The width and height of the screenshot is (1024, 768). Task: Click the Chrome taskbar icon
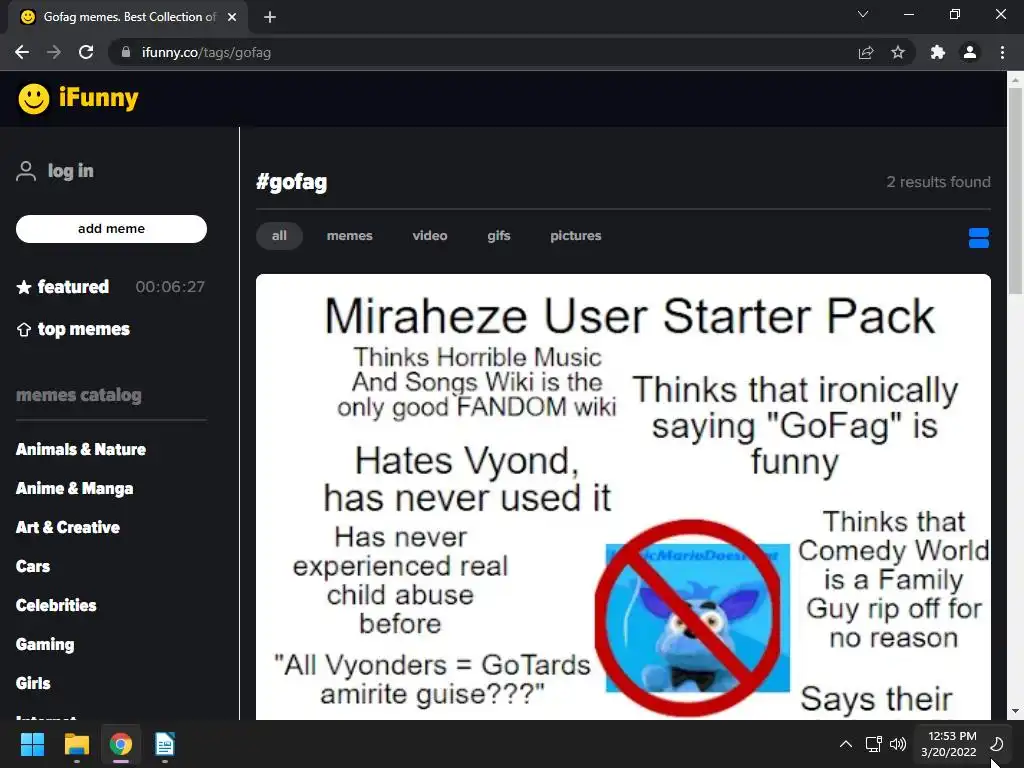pos(121,744)
